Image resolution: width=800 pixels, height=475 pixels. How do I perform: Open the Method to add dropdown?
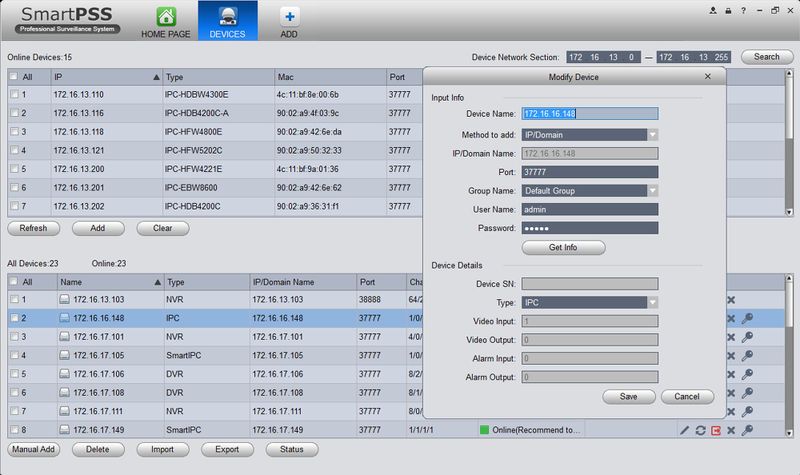click(651, 133)
